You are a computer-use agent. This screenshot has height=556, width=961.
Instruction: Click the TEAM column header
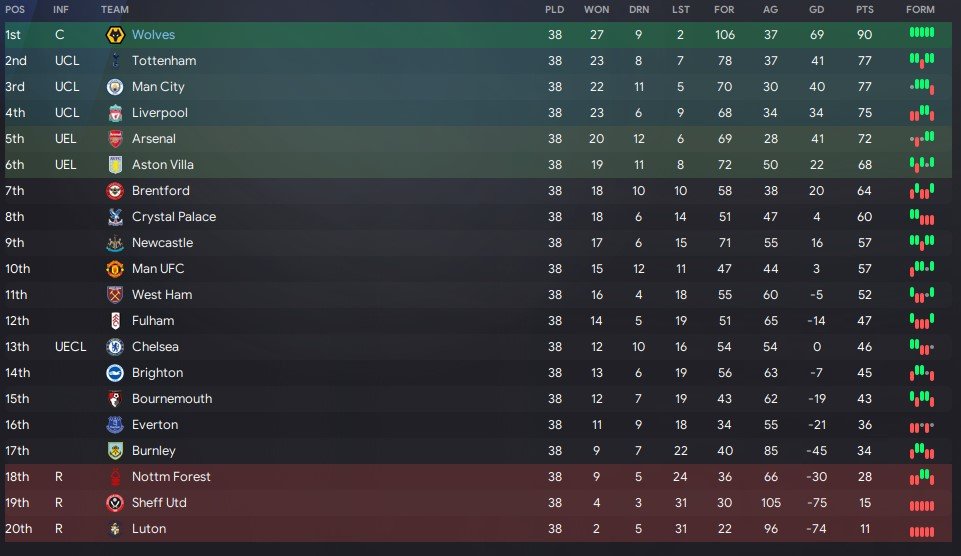115,10
